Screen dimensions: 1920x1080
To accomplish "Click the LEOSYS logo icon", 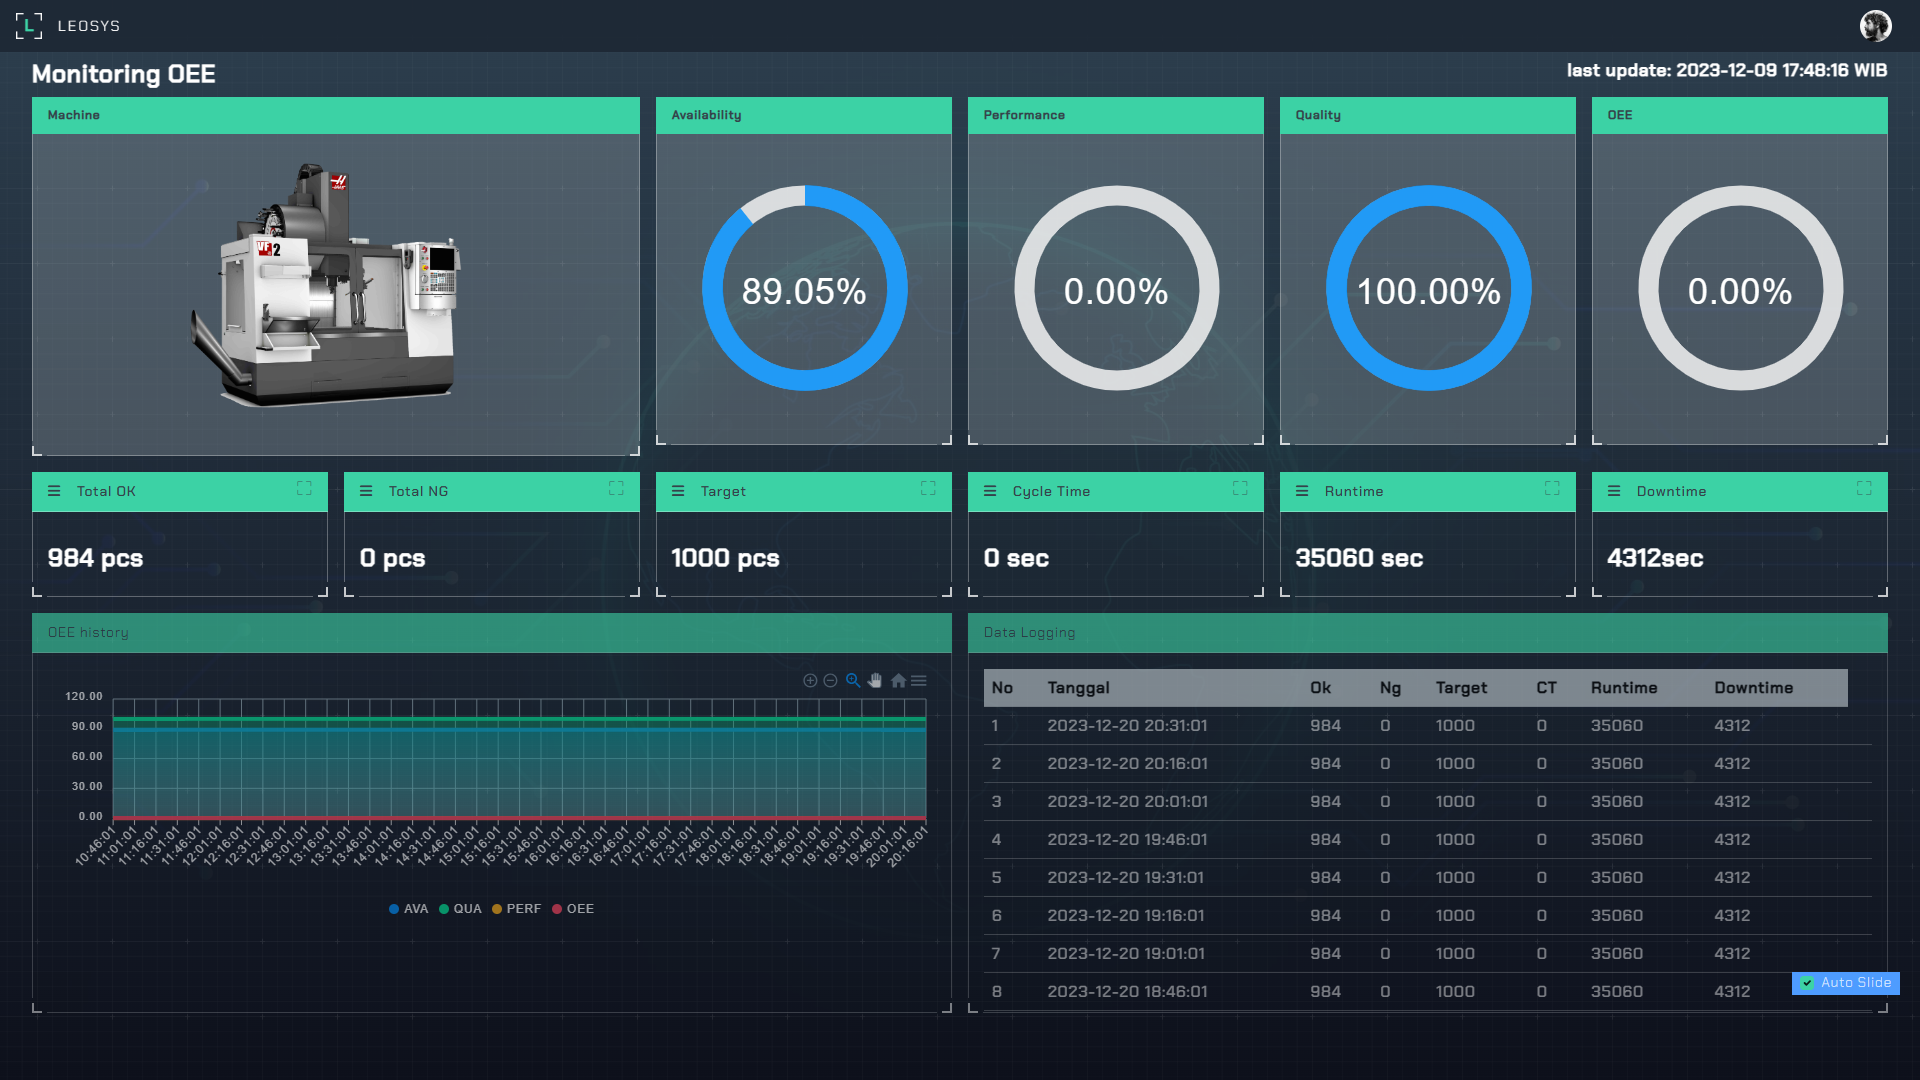I will (29, 26).
